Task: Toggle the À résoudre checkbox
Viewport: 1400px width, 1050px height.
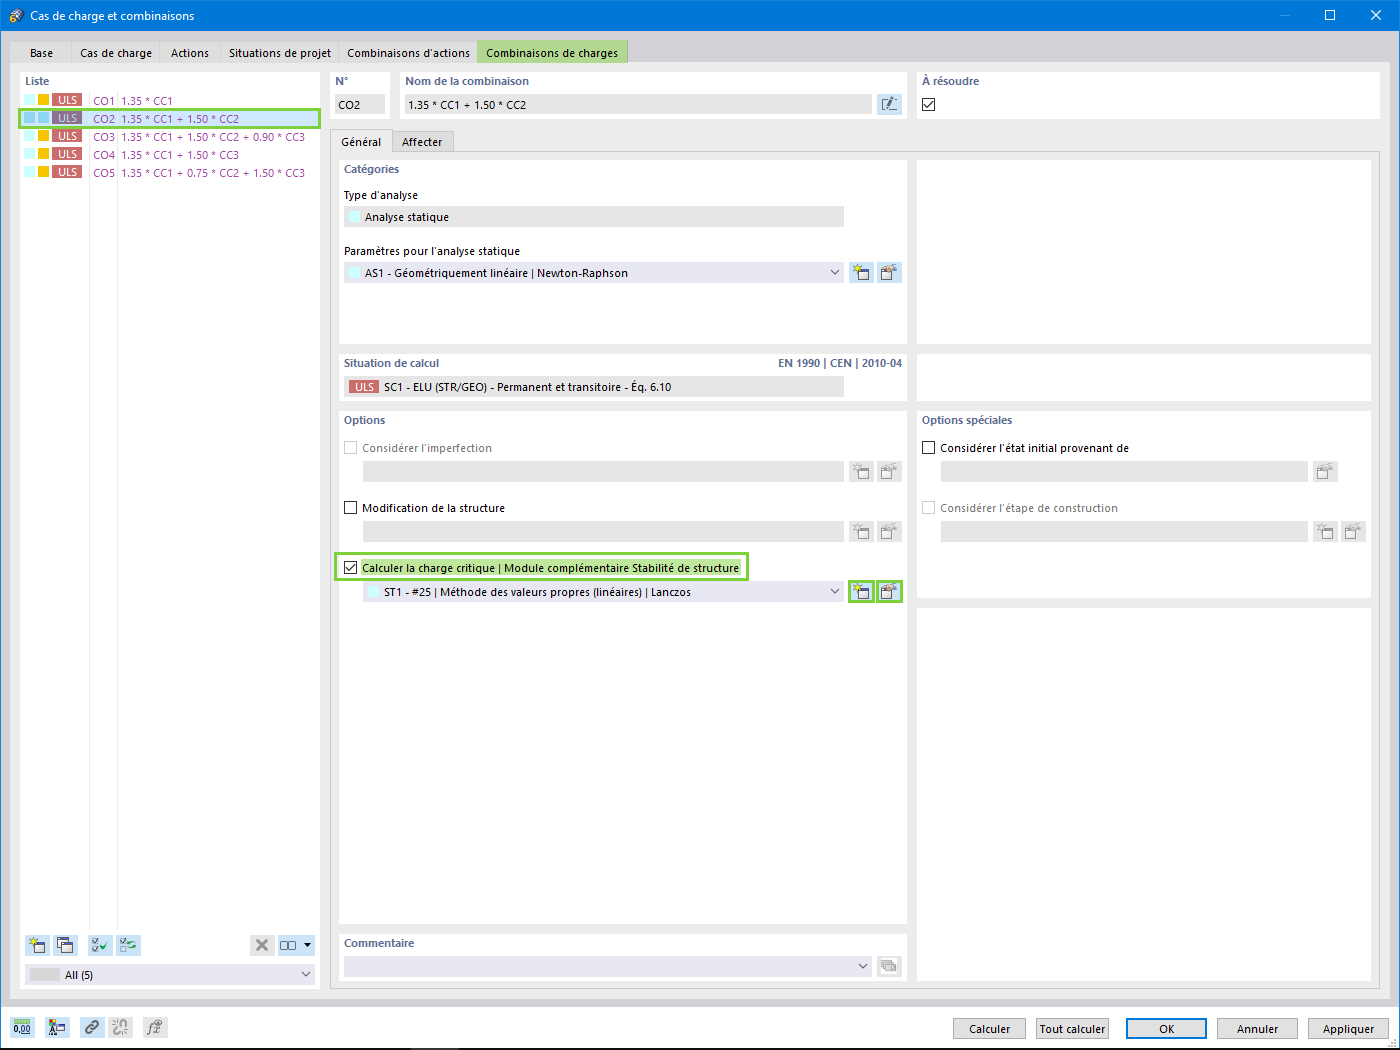Action: 929,104
